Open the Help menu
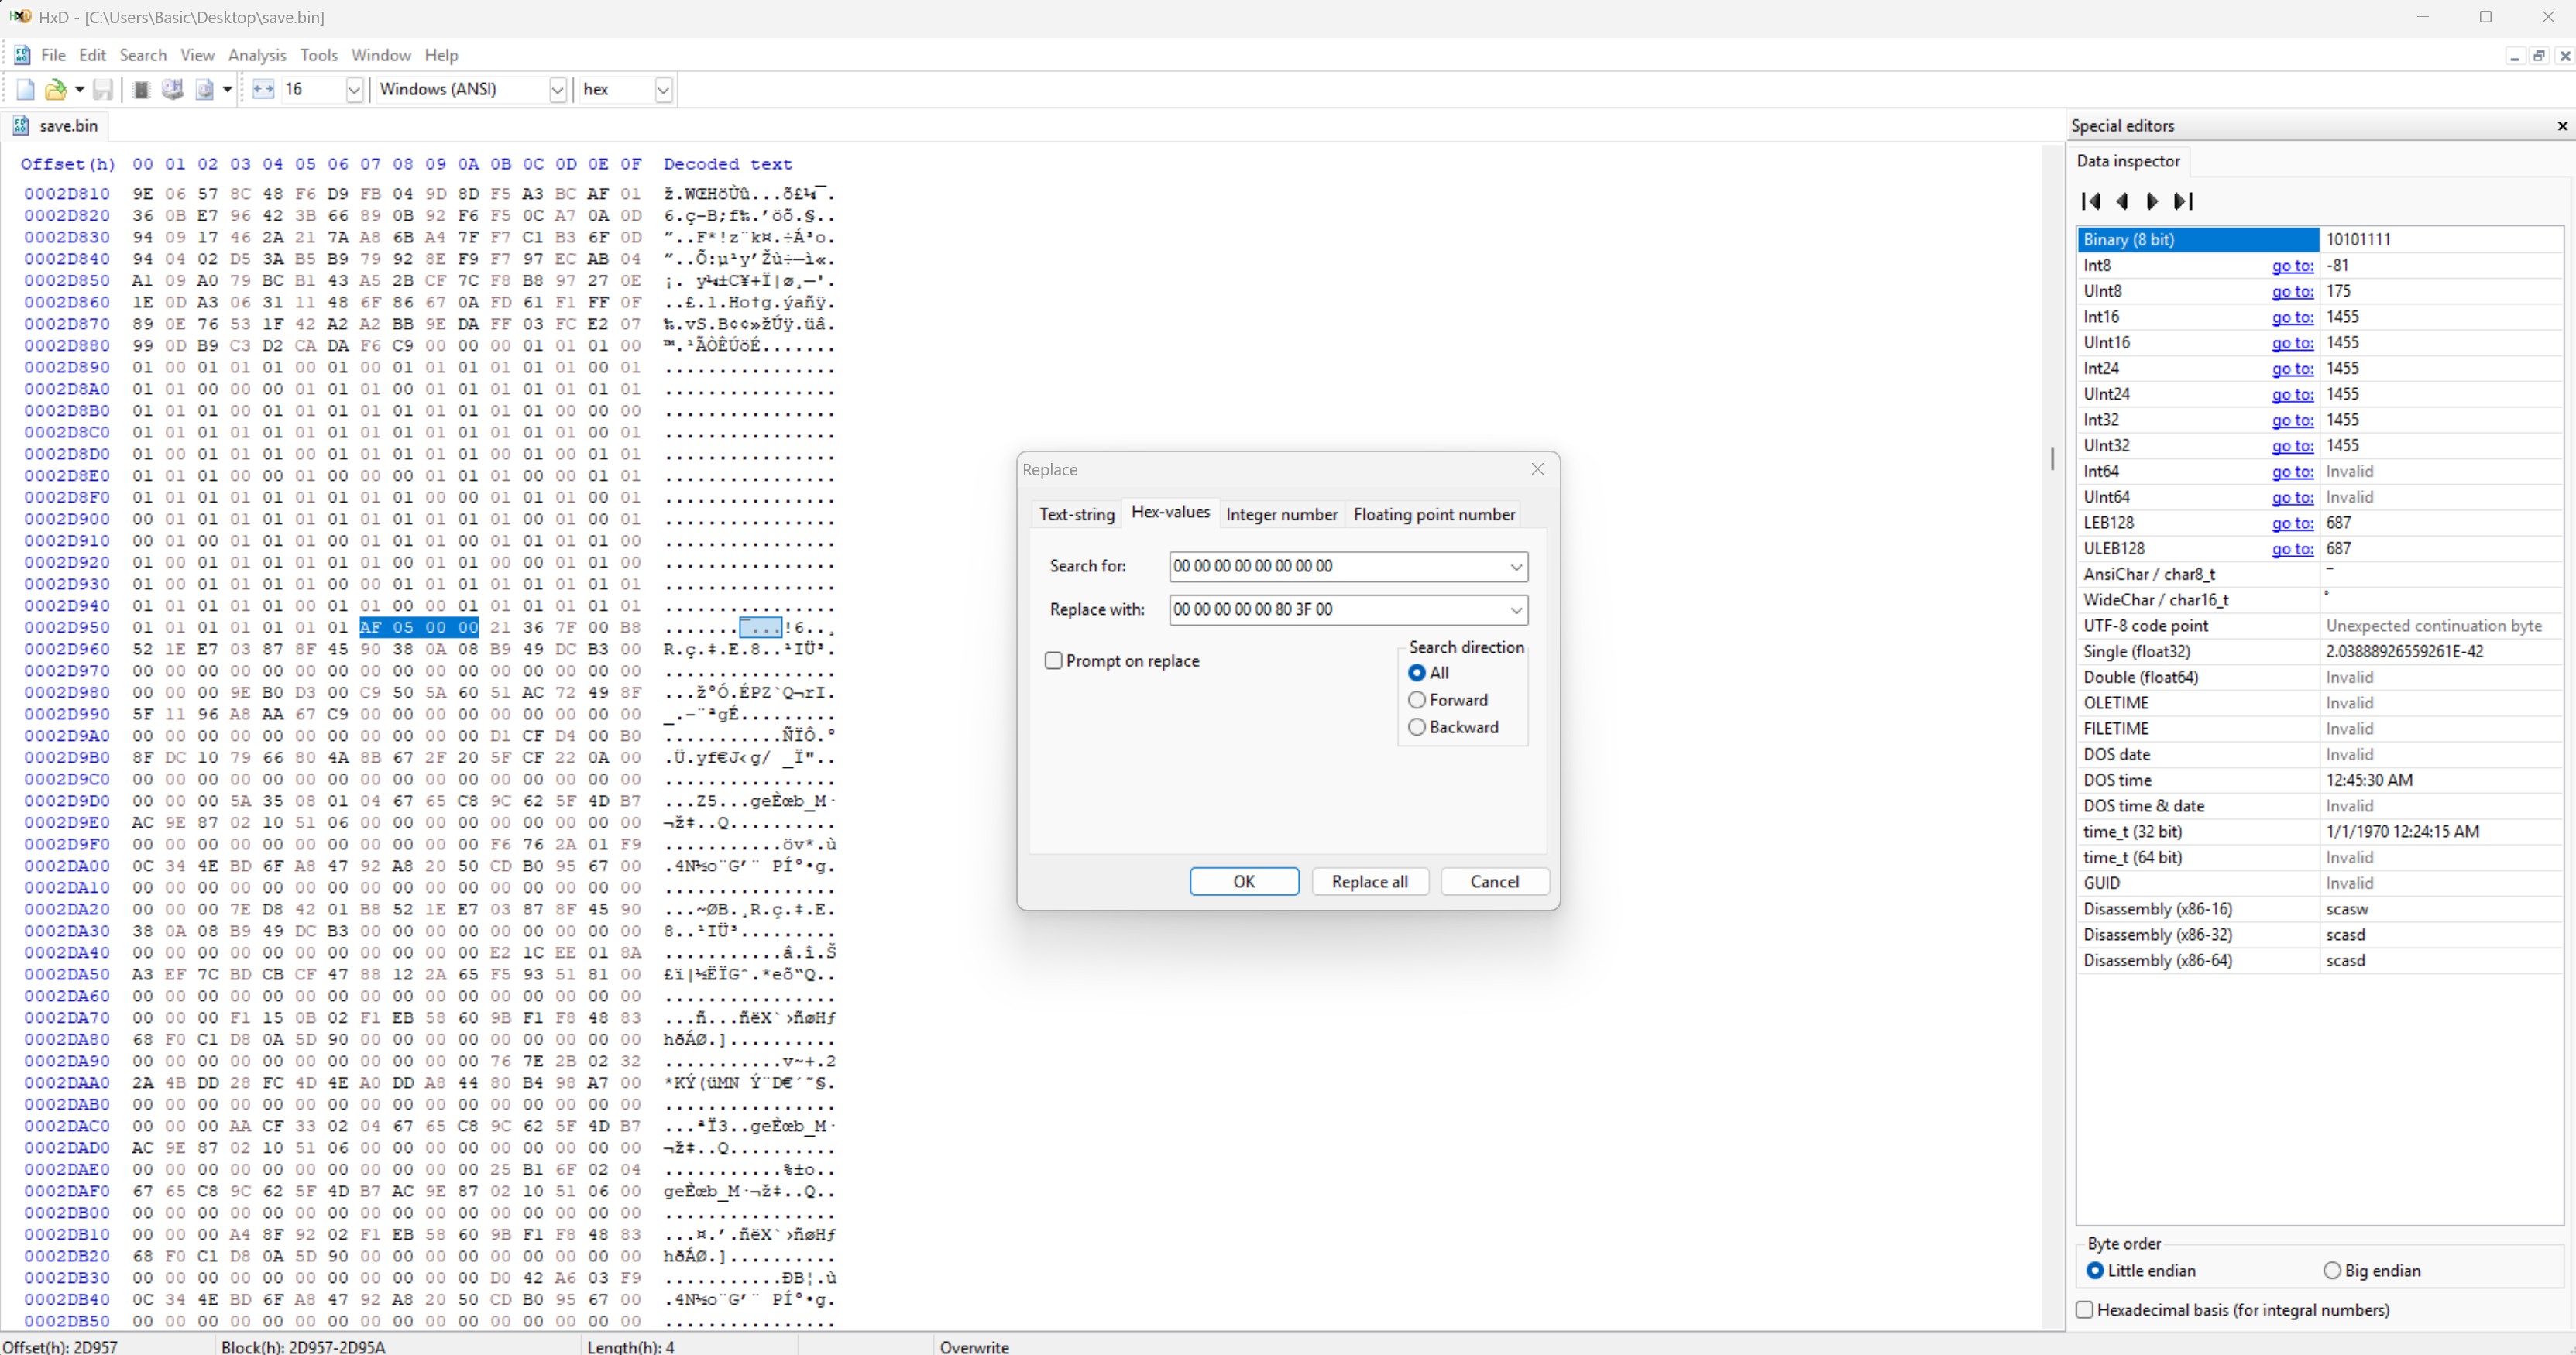 coord(441,55)
